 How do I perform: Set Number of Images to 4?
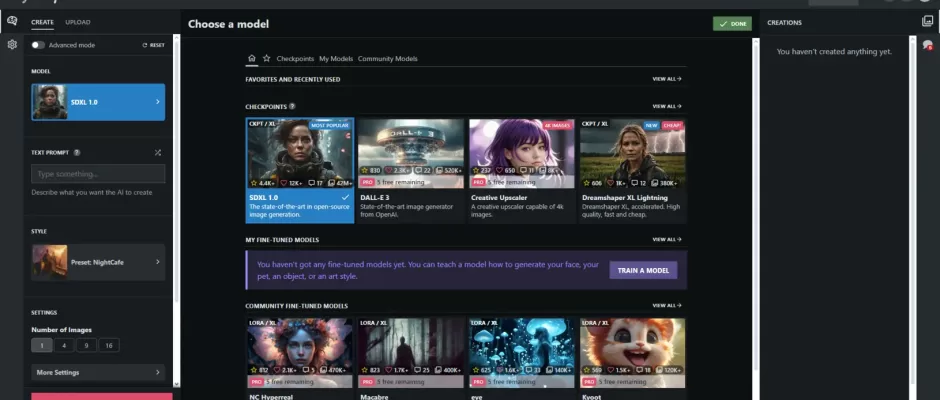coord(64,345)
